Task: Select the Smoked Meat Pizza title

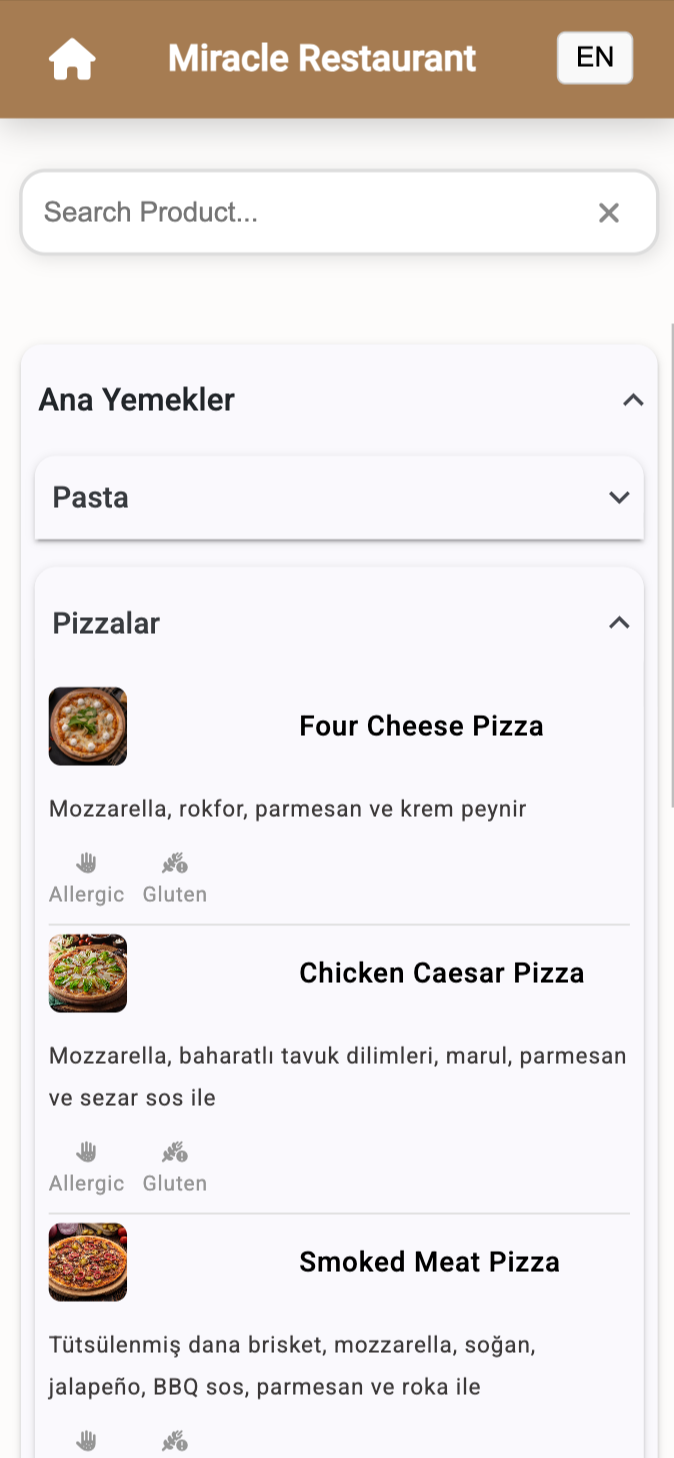Action: pos(429,1262)
